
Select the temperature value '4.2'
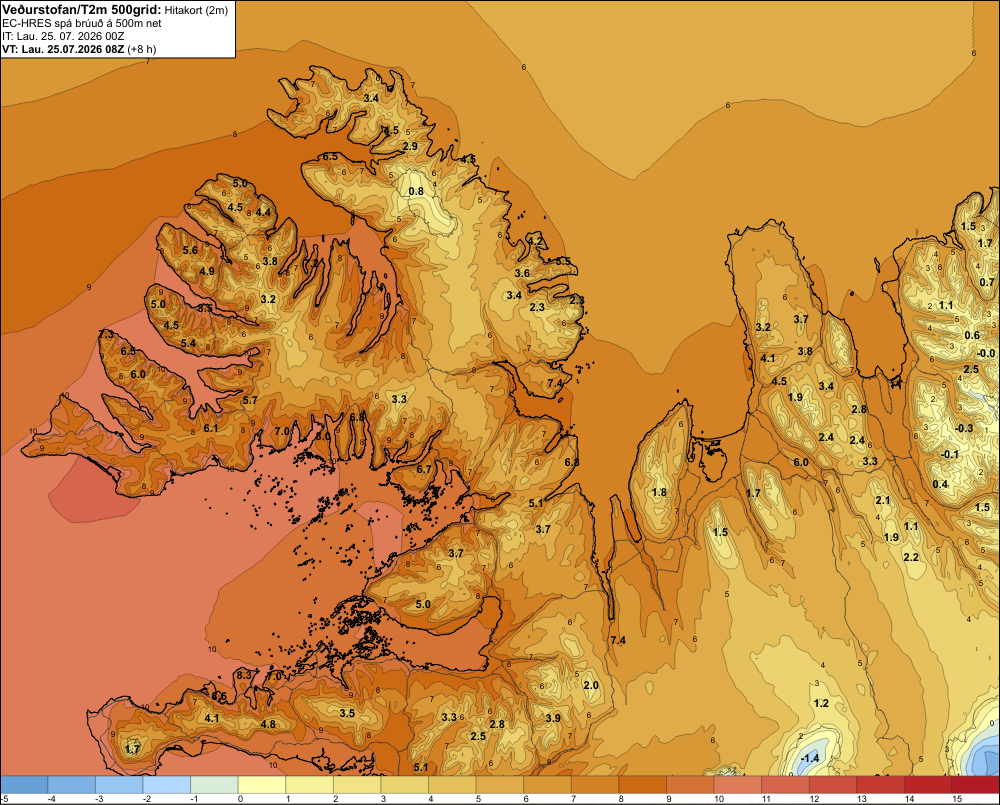536,241
